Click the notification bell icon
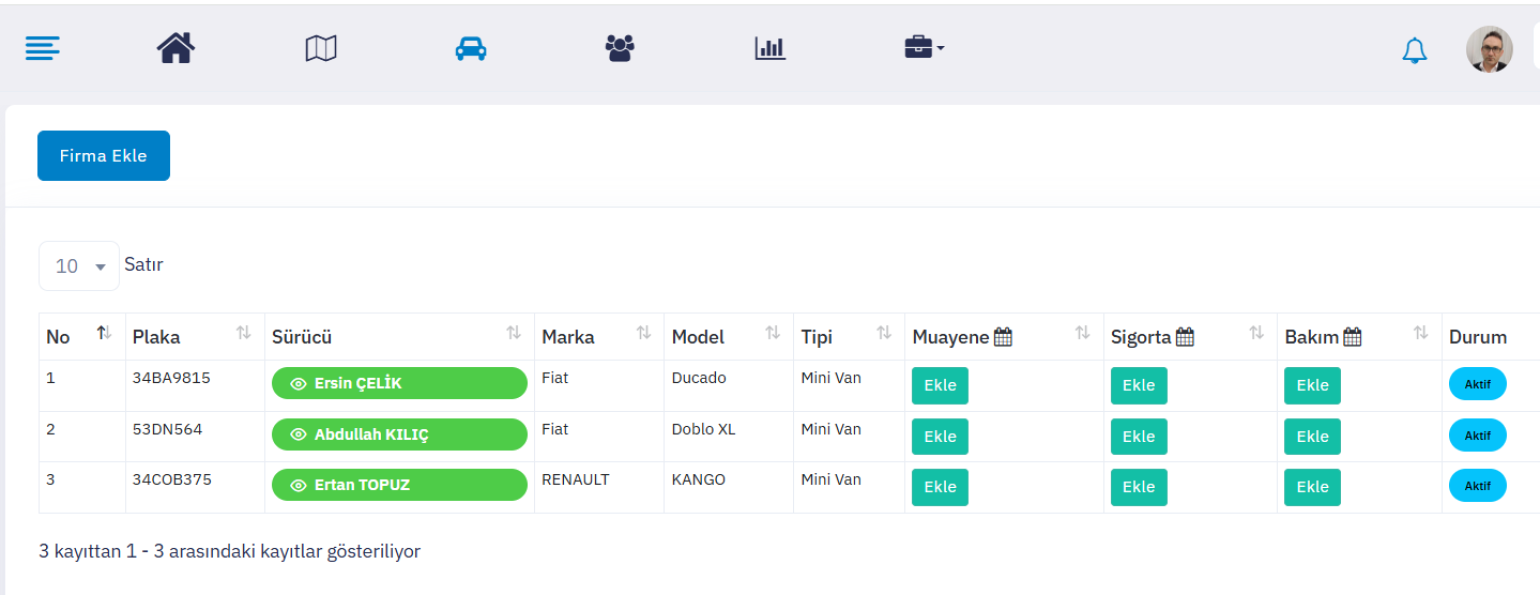The image size is (1540, 595). pyautogui.click(x=1414, y=50)
